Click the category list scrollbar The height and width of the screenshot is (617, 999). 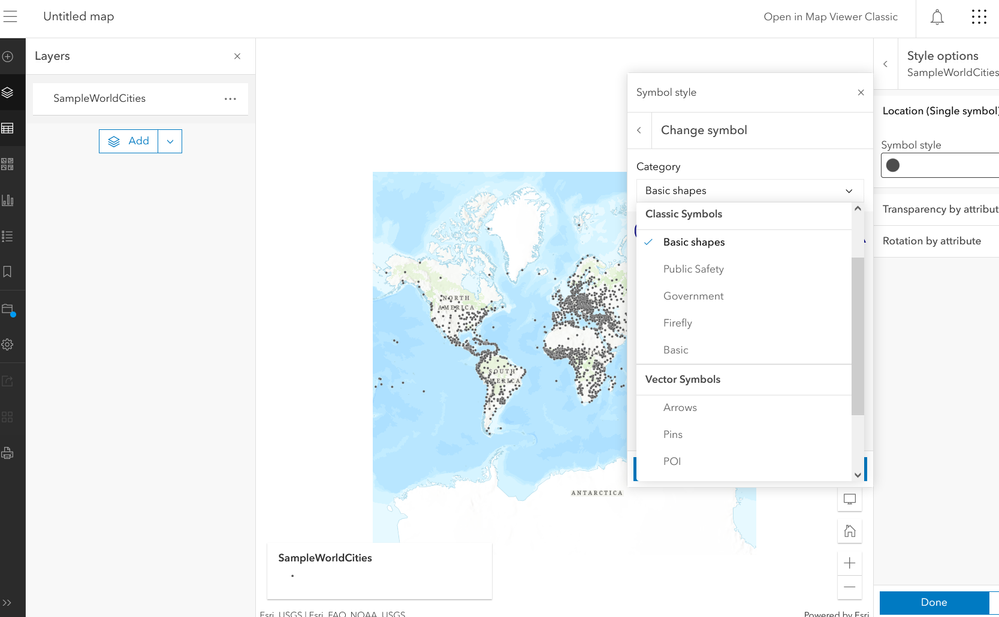[857, 335]
